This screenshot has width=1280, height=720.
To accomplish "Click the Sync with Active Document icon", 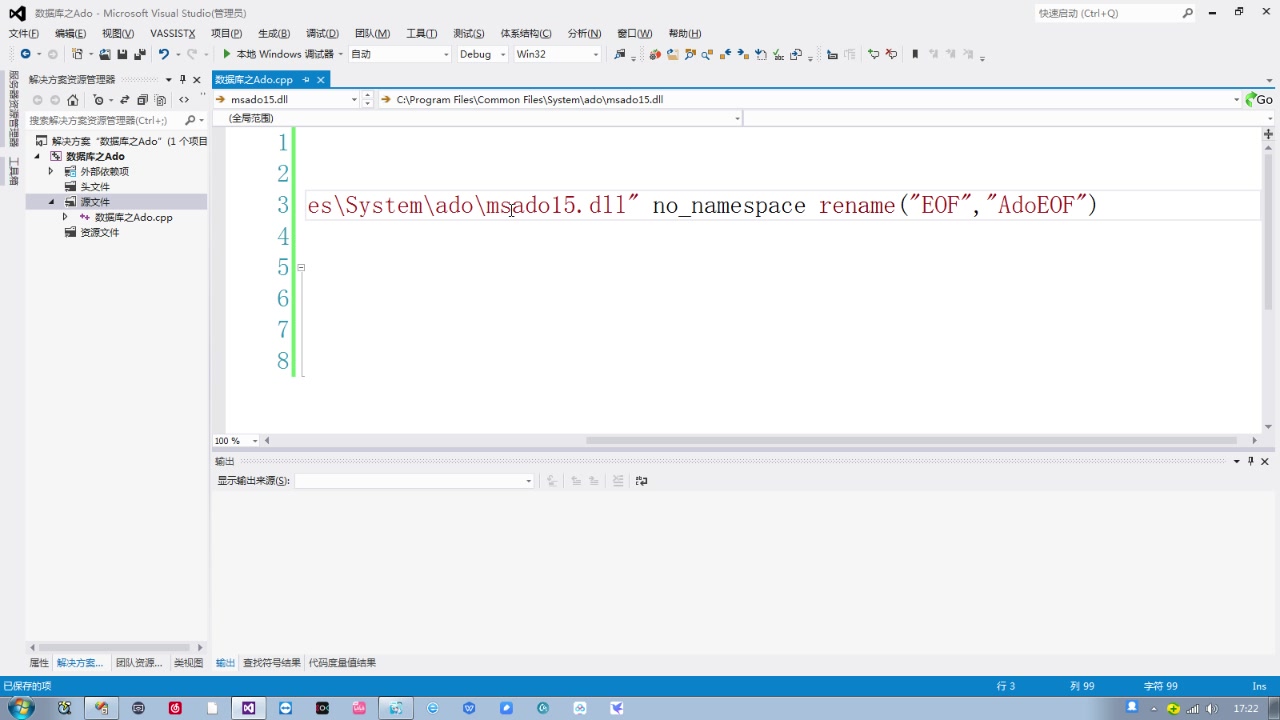I will point(125,100).
